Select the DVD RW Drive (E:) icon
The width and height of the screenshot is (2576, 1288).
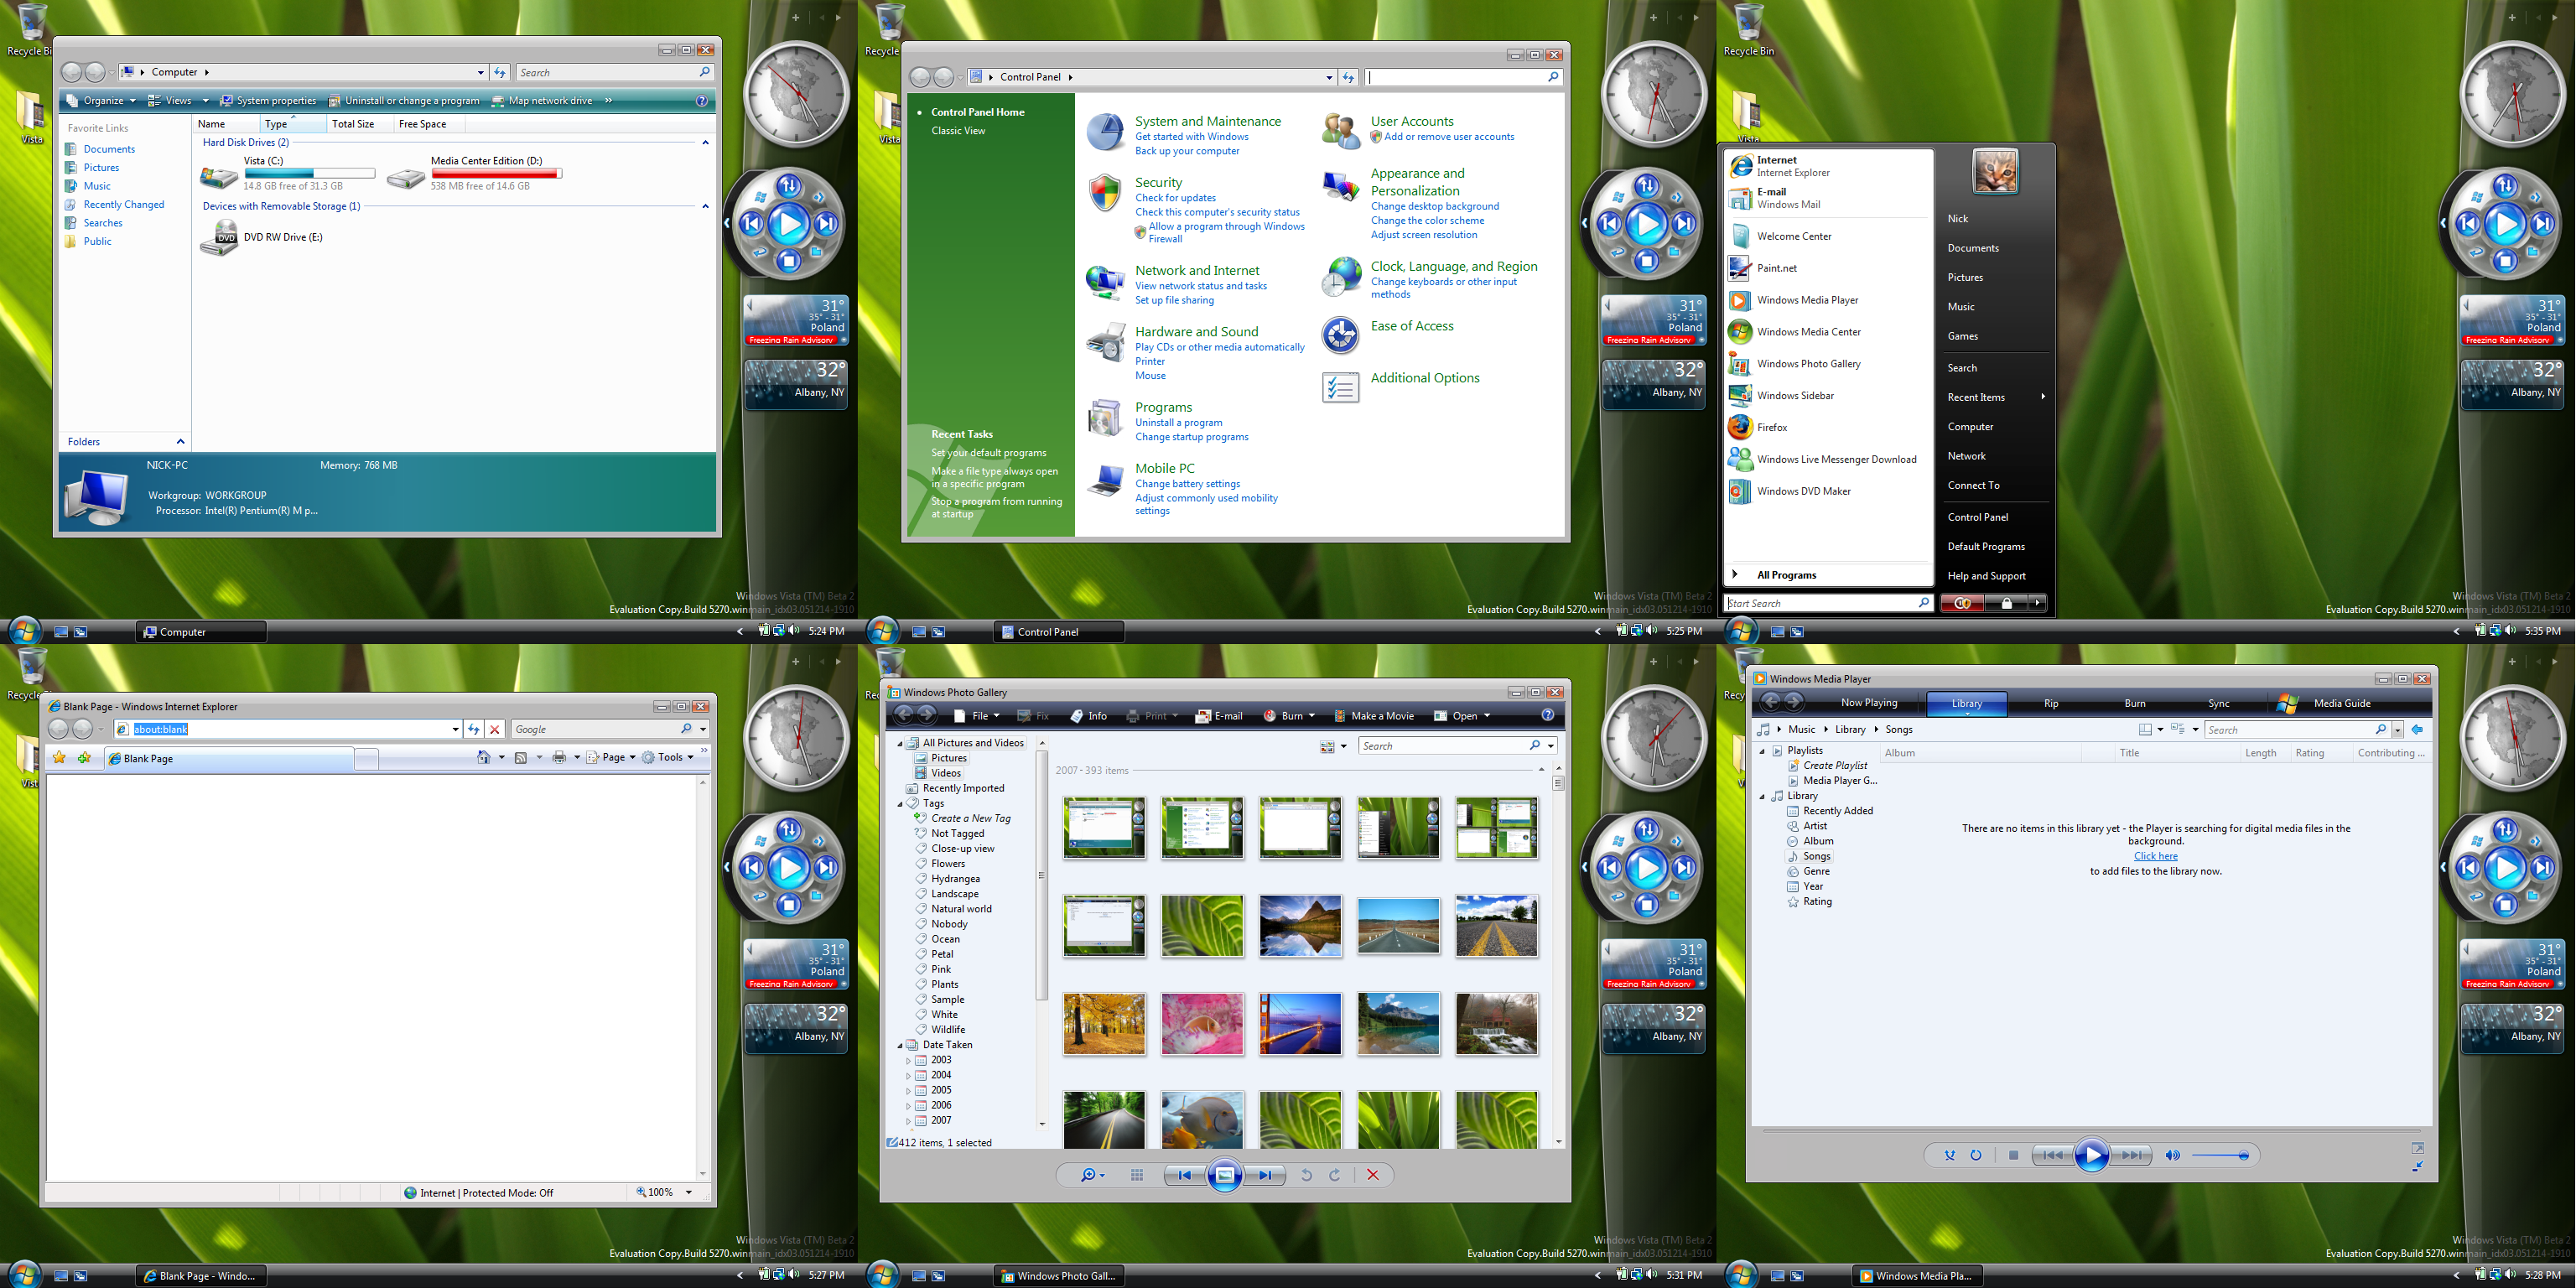[x=219, y=239]
